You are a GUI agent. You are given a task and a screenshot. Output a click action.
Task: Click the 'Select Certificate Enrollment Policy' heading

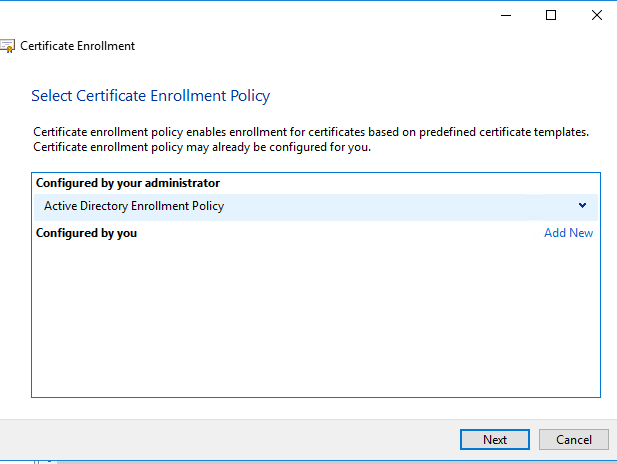tap(151, 96)
